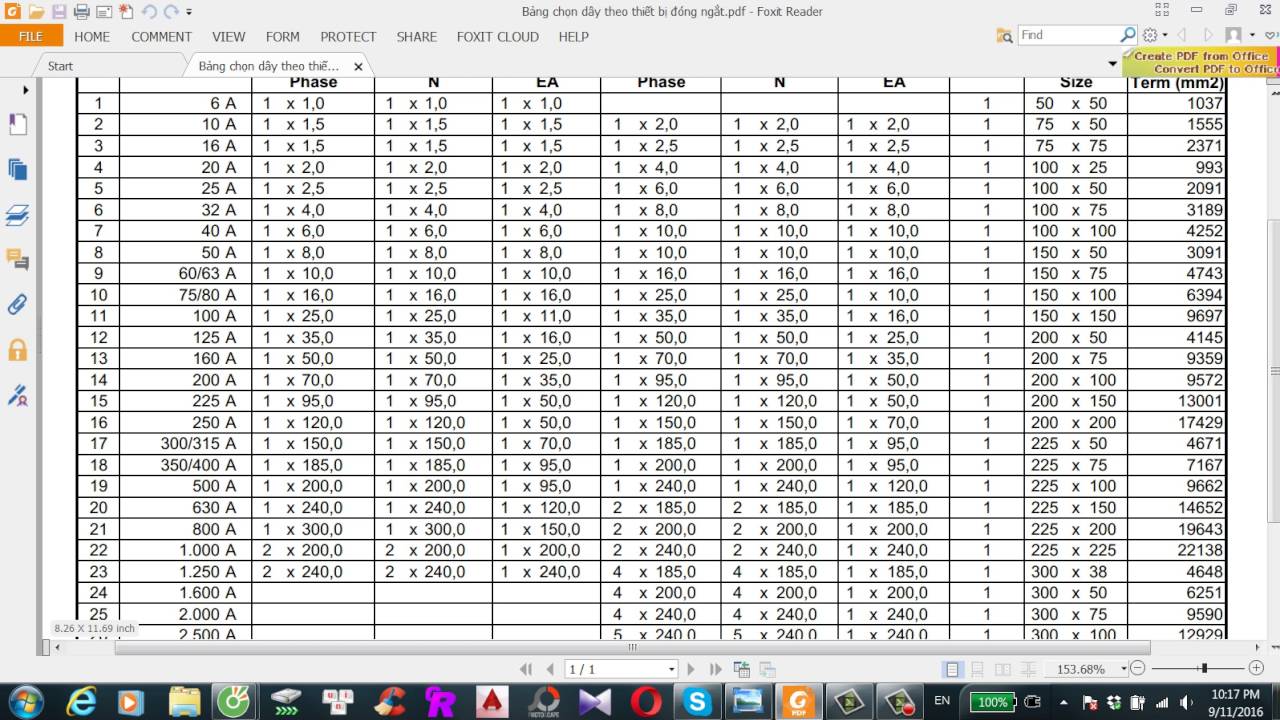Open Internet Explorer from taskbar
This screenshot has height=720, width=1280.
point(80,701)
